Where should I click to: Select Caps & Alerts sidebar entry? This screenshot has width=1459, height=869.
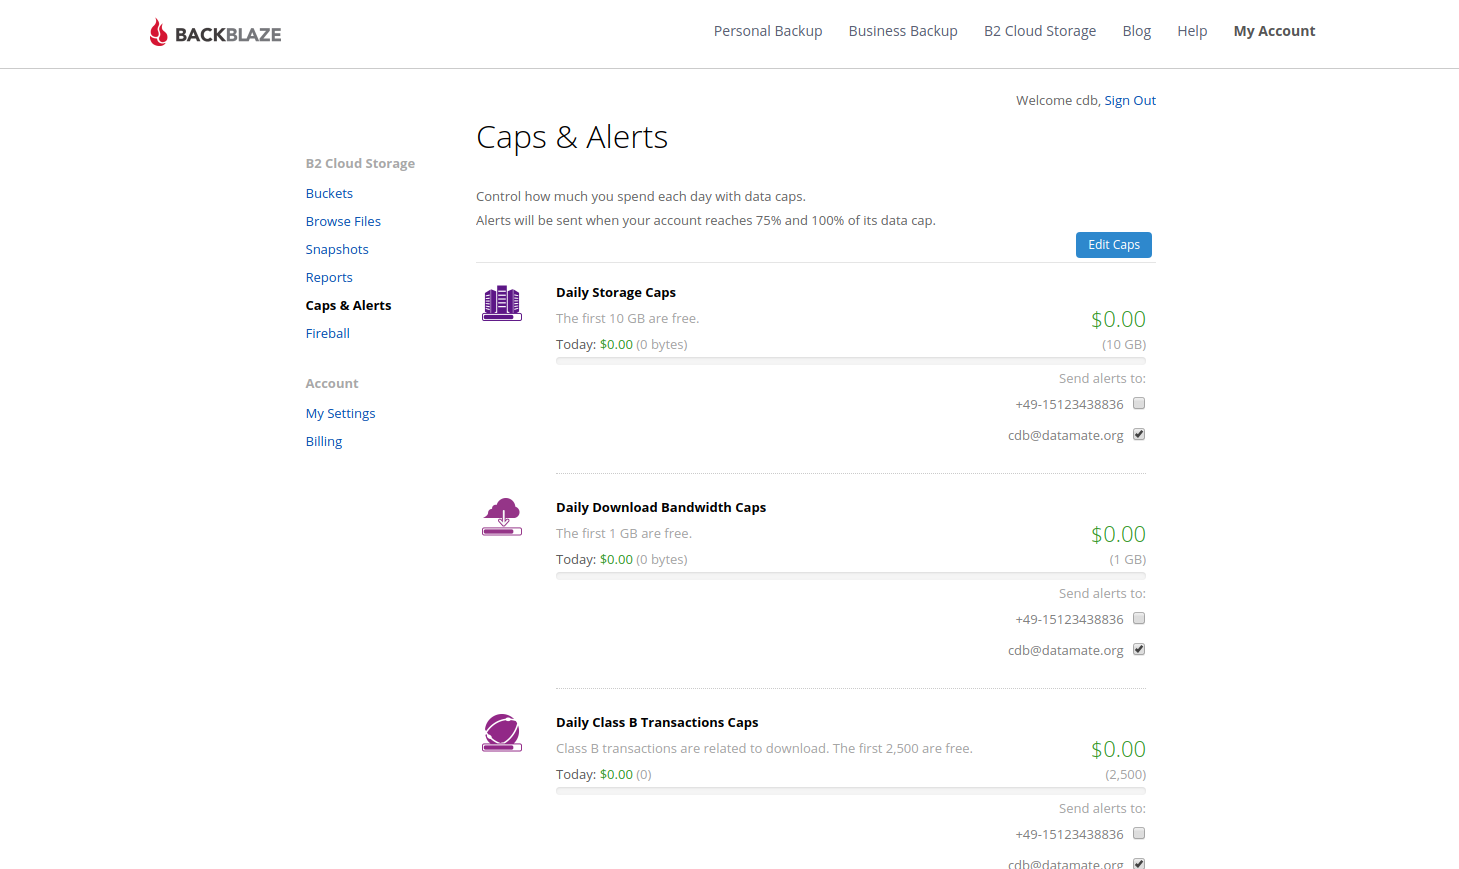pos(348,305)
